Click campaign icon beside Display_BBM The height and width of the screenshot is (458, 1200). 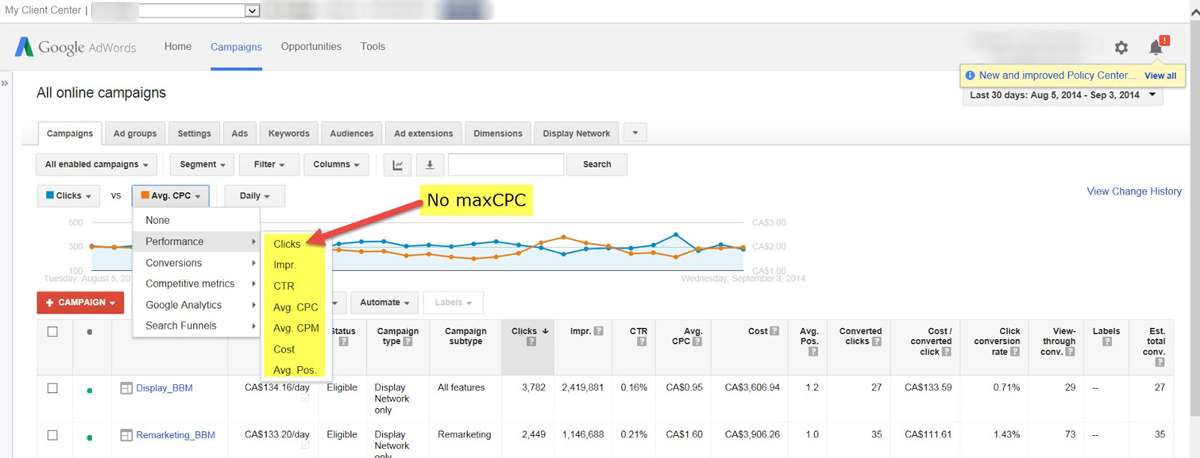click(127, 388)
